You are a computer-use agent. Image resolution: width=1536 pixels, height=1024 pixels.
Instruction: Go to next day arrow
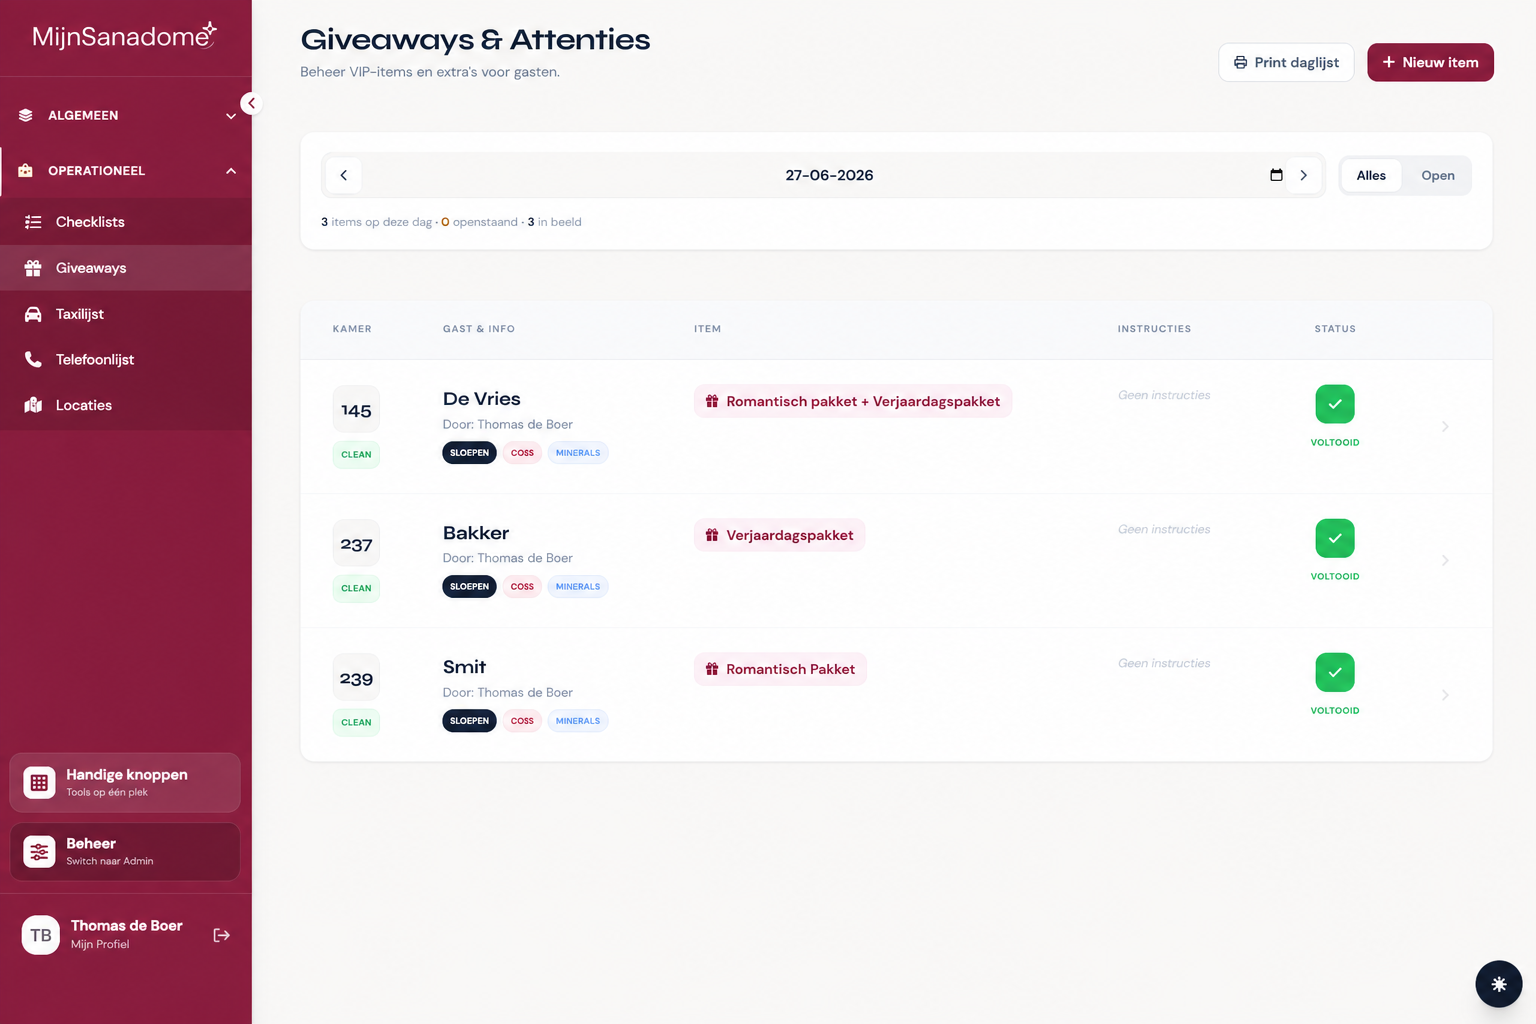[1303, 175]
